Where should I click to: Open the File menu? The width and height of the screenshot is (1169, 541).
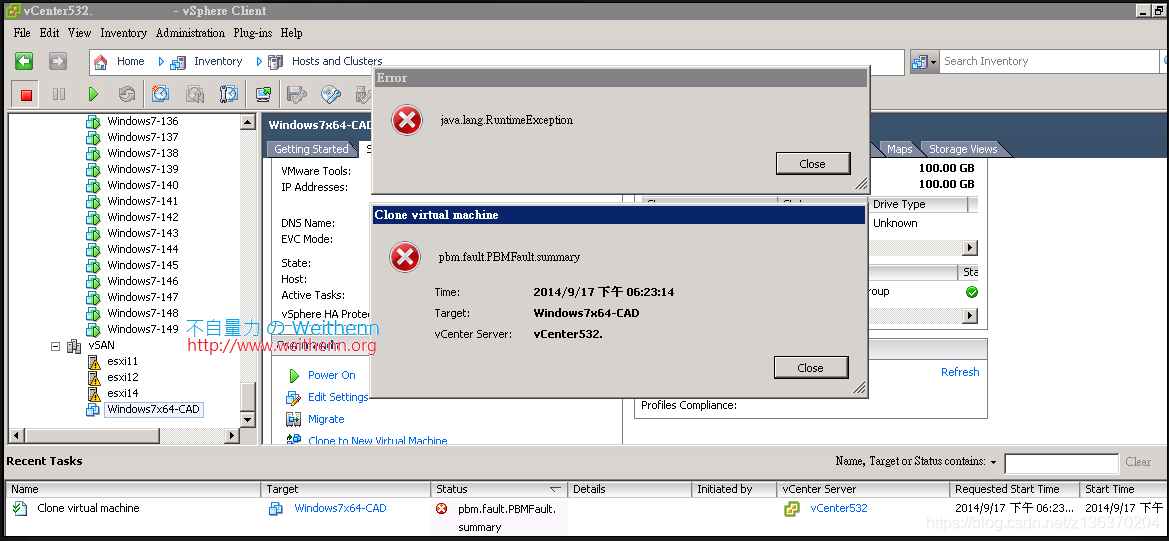22,33
